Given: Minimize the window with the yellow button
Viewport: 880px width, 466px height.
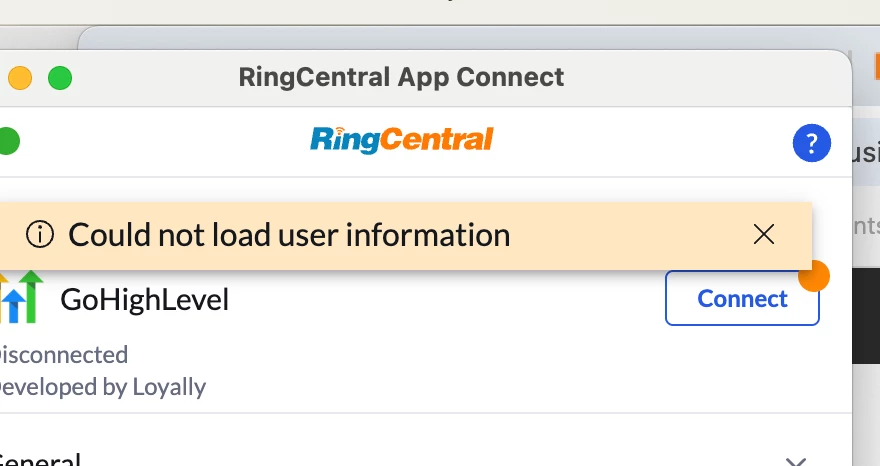Looking at the screenshot, I should (20, 78).
